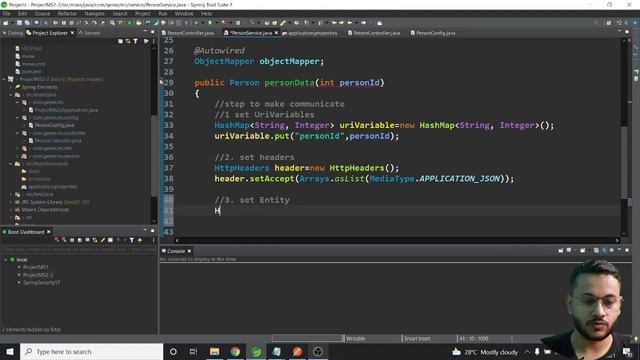Collapse the ProjectMS2-2 project node
The image size is (640, 360).
click(4, 79)
